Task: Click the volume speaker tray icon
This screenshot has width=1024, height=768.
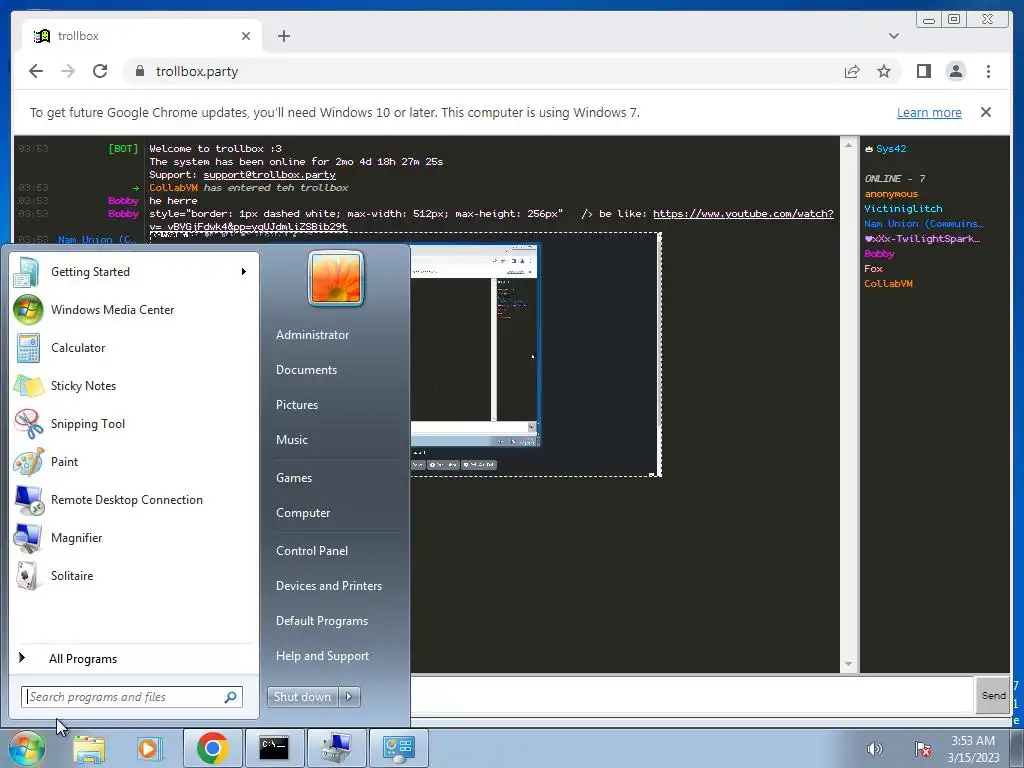Action: pyautogui.click(x=874, y=749)
